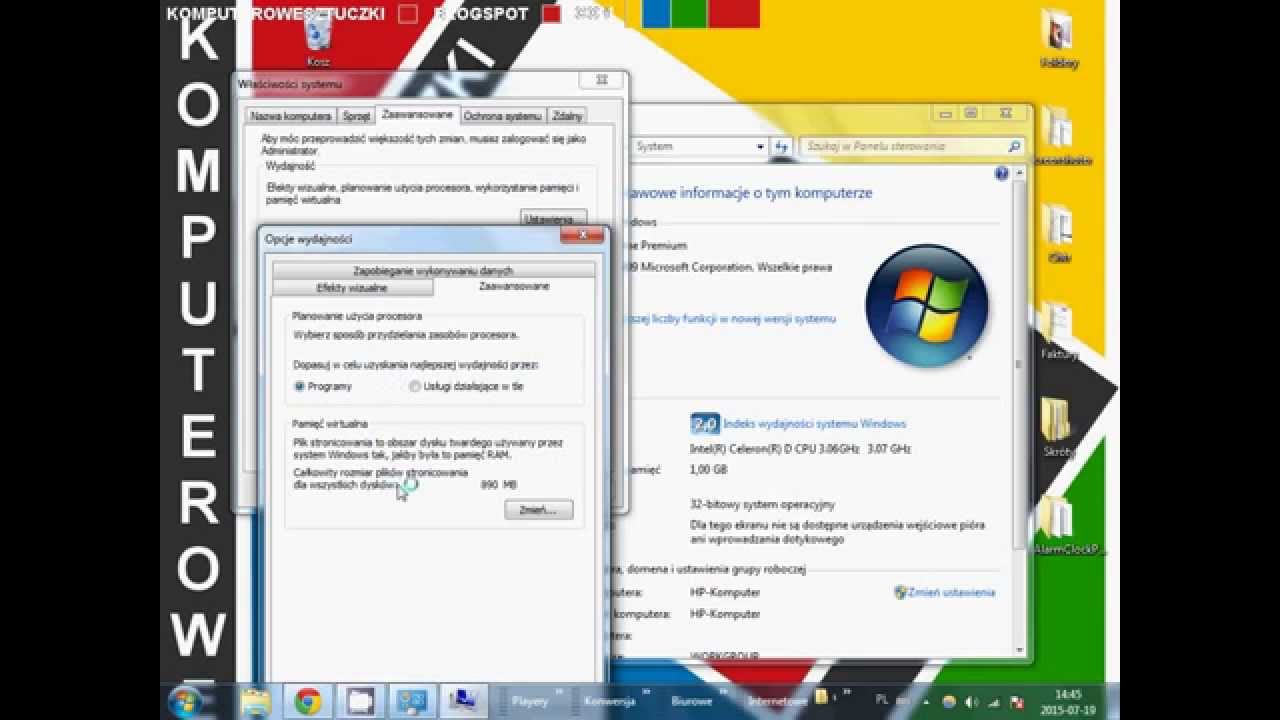Open the Kosz recycle bin desktop icon
Image resolution: width=1280 pixels, height=720 pixels.
coord(318,38)
